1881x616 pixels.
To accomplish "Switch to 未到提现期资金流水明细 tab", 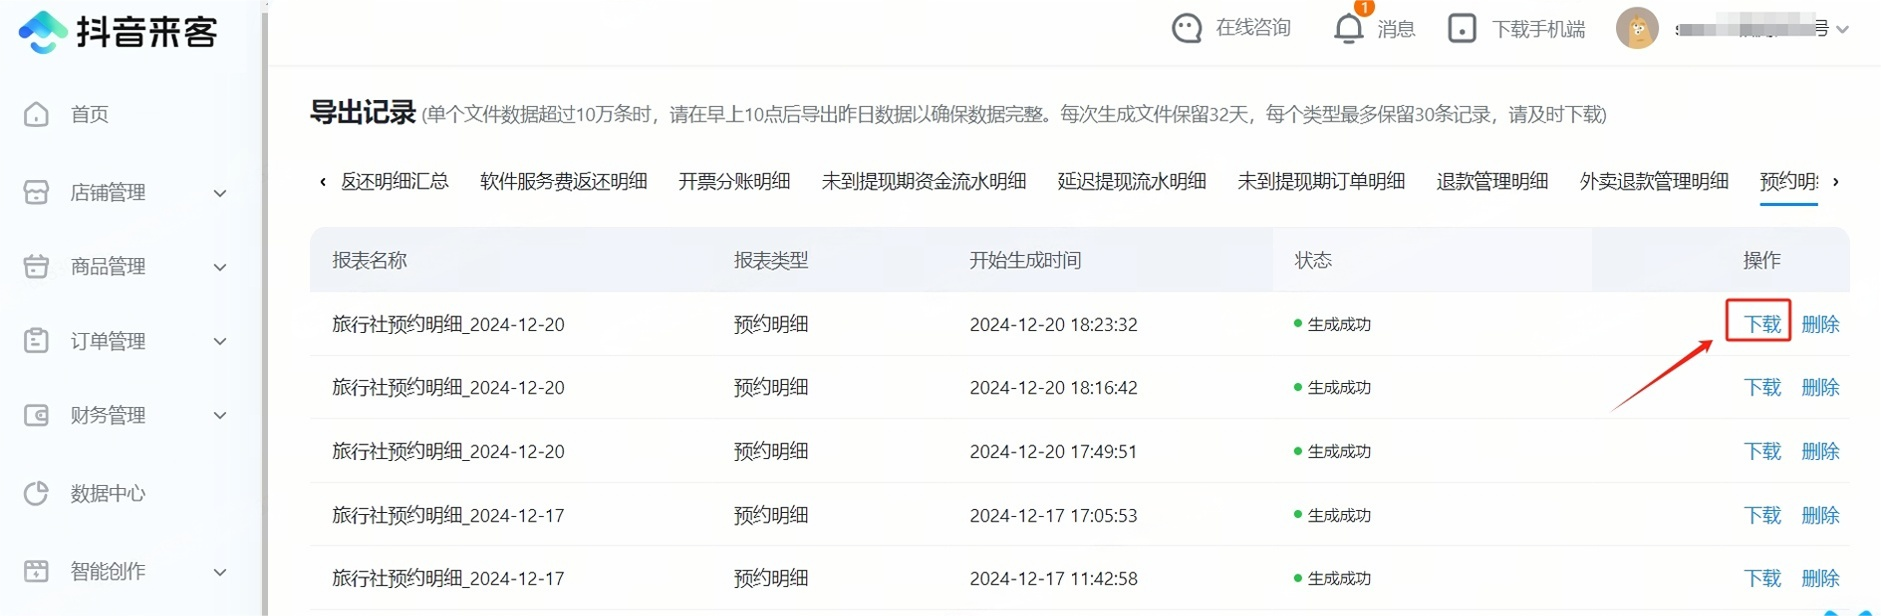I will [923, 181].
